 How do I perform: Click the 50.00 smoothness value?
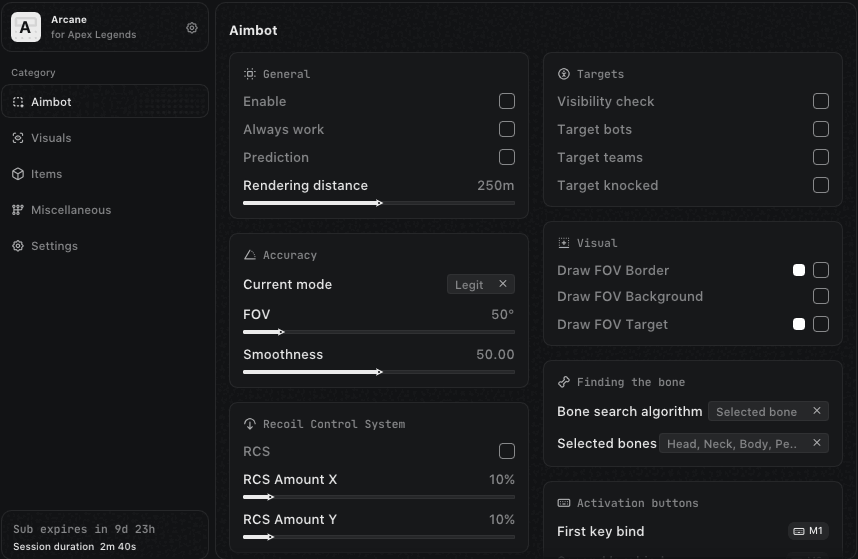click(x=495, y=354)
